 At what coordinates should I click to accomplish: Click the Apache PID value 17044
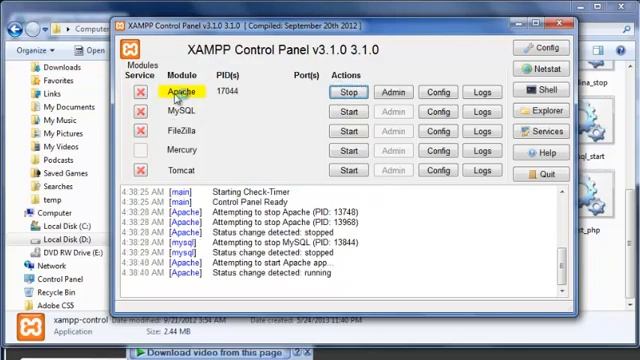(x=227, y=91)
